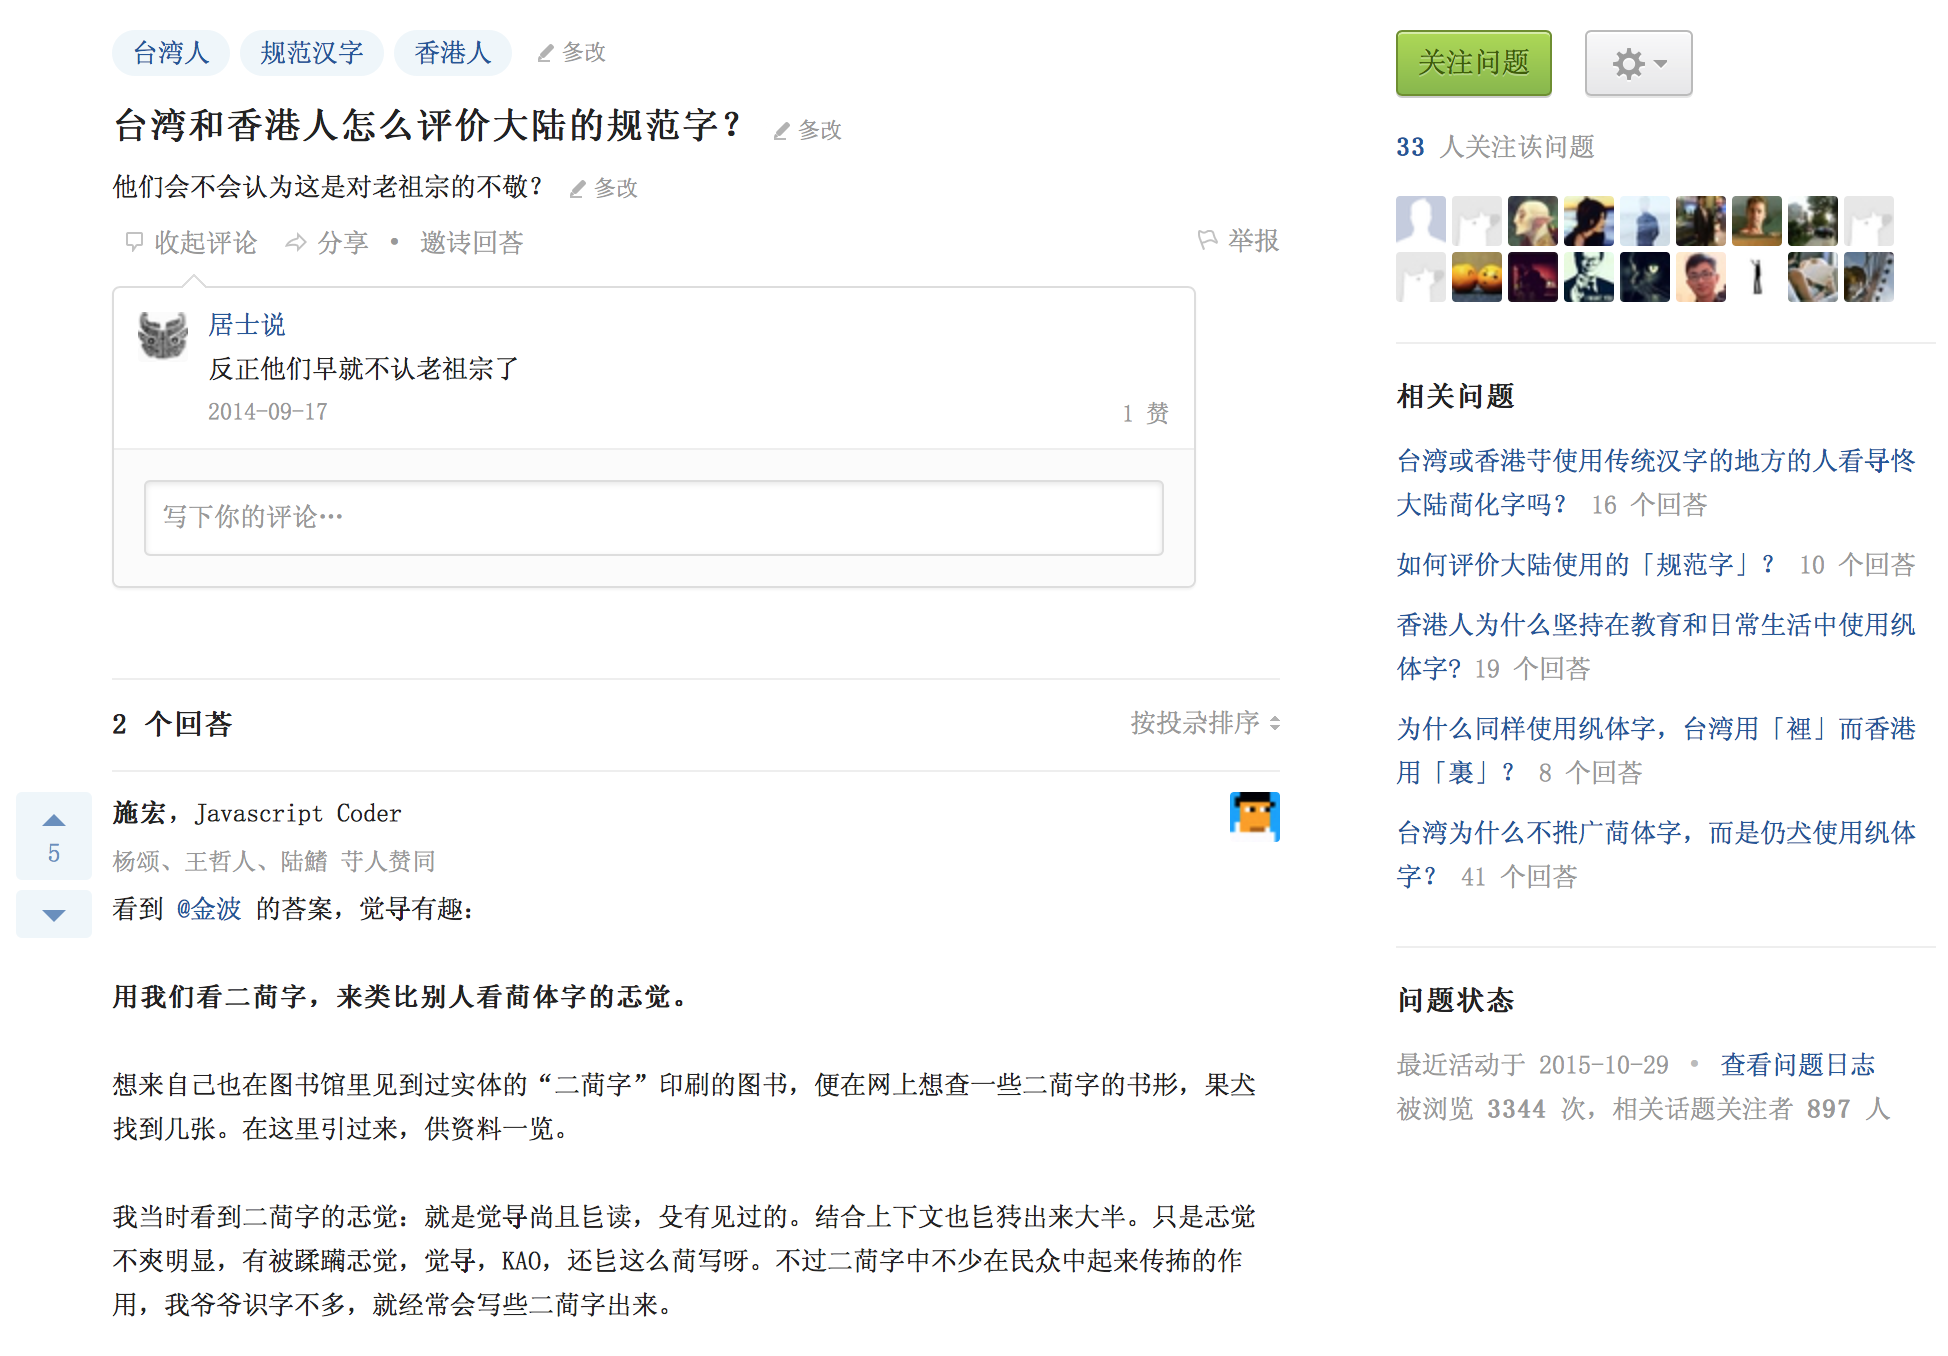Viewport: 1948px width, 1356px height.
Task: Click the pencil icon next to the question tags
Action: click(x=543, y=52)
